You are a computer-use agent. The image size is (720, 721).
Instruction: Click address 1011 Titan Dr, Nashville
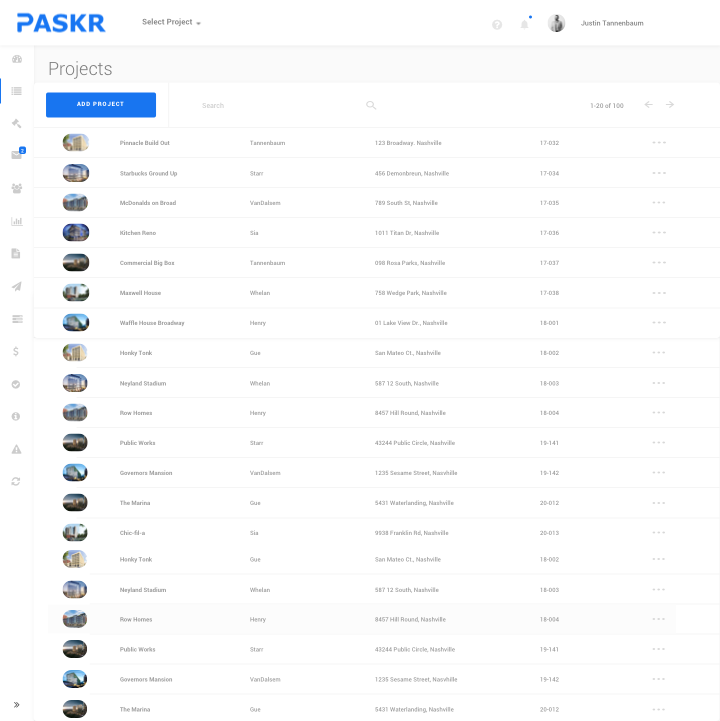406,233
